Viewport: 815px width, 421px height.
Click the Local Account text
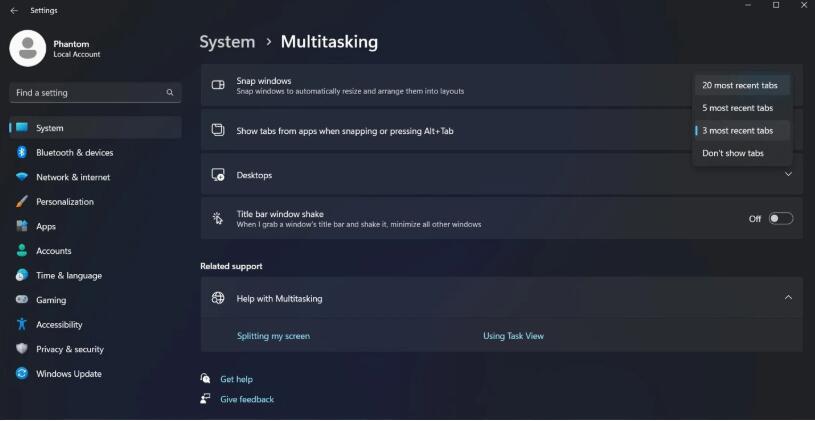(77, 54)
